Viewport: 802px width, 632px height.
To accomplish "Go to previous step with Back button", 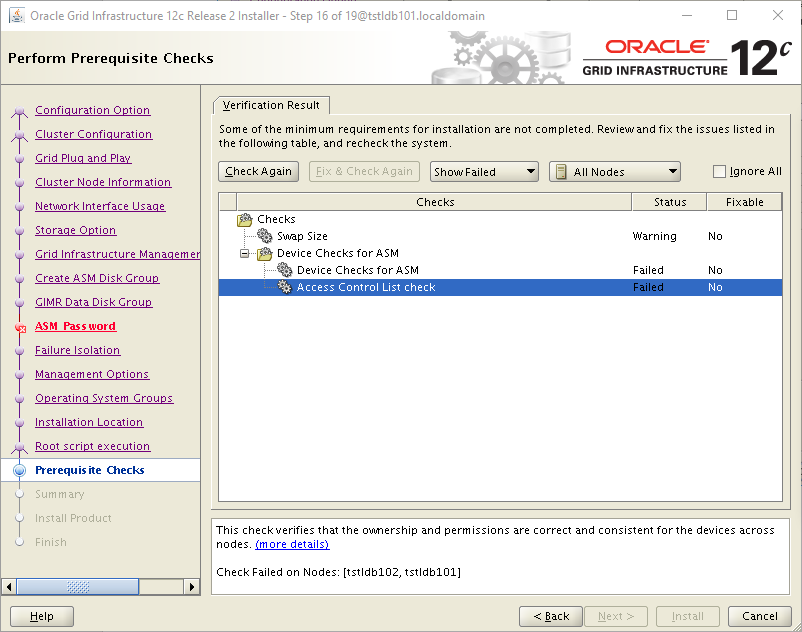I will coord(551,616).
